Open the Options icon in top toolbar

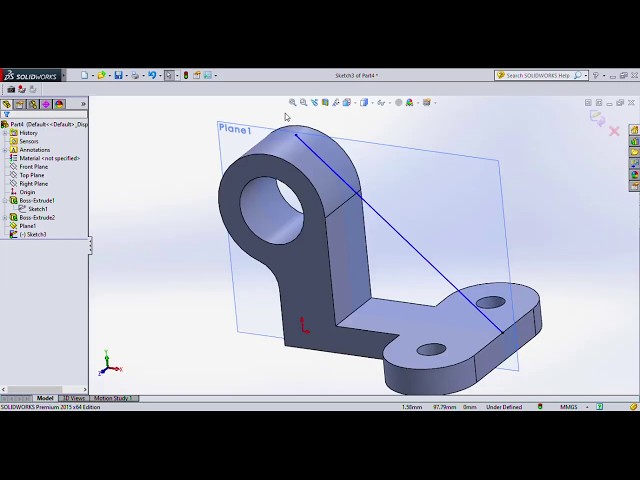(208, 75)
